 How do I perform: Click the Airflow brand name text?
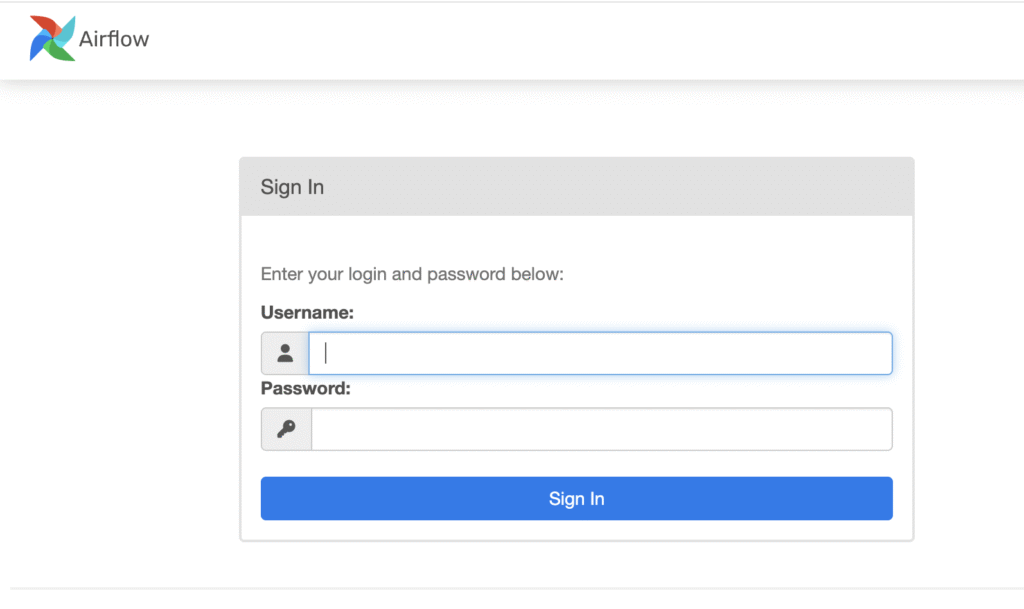click(114, 40)
